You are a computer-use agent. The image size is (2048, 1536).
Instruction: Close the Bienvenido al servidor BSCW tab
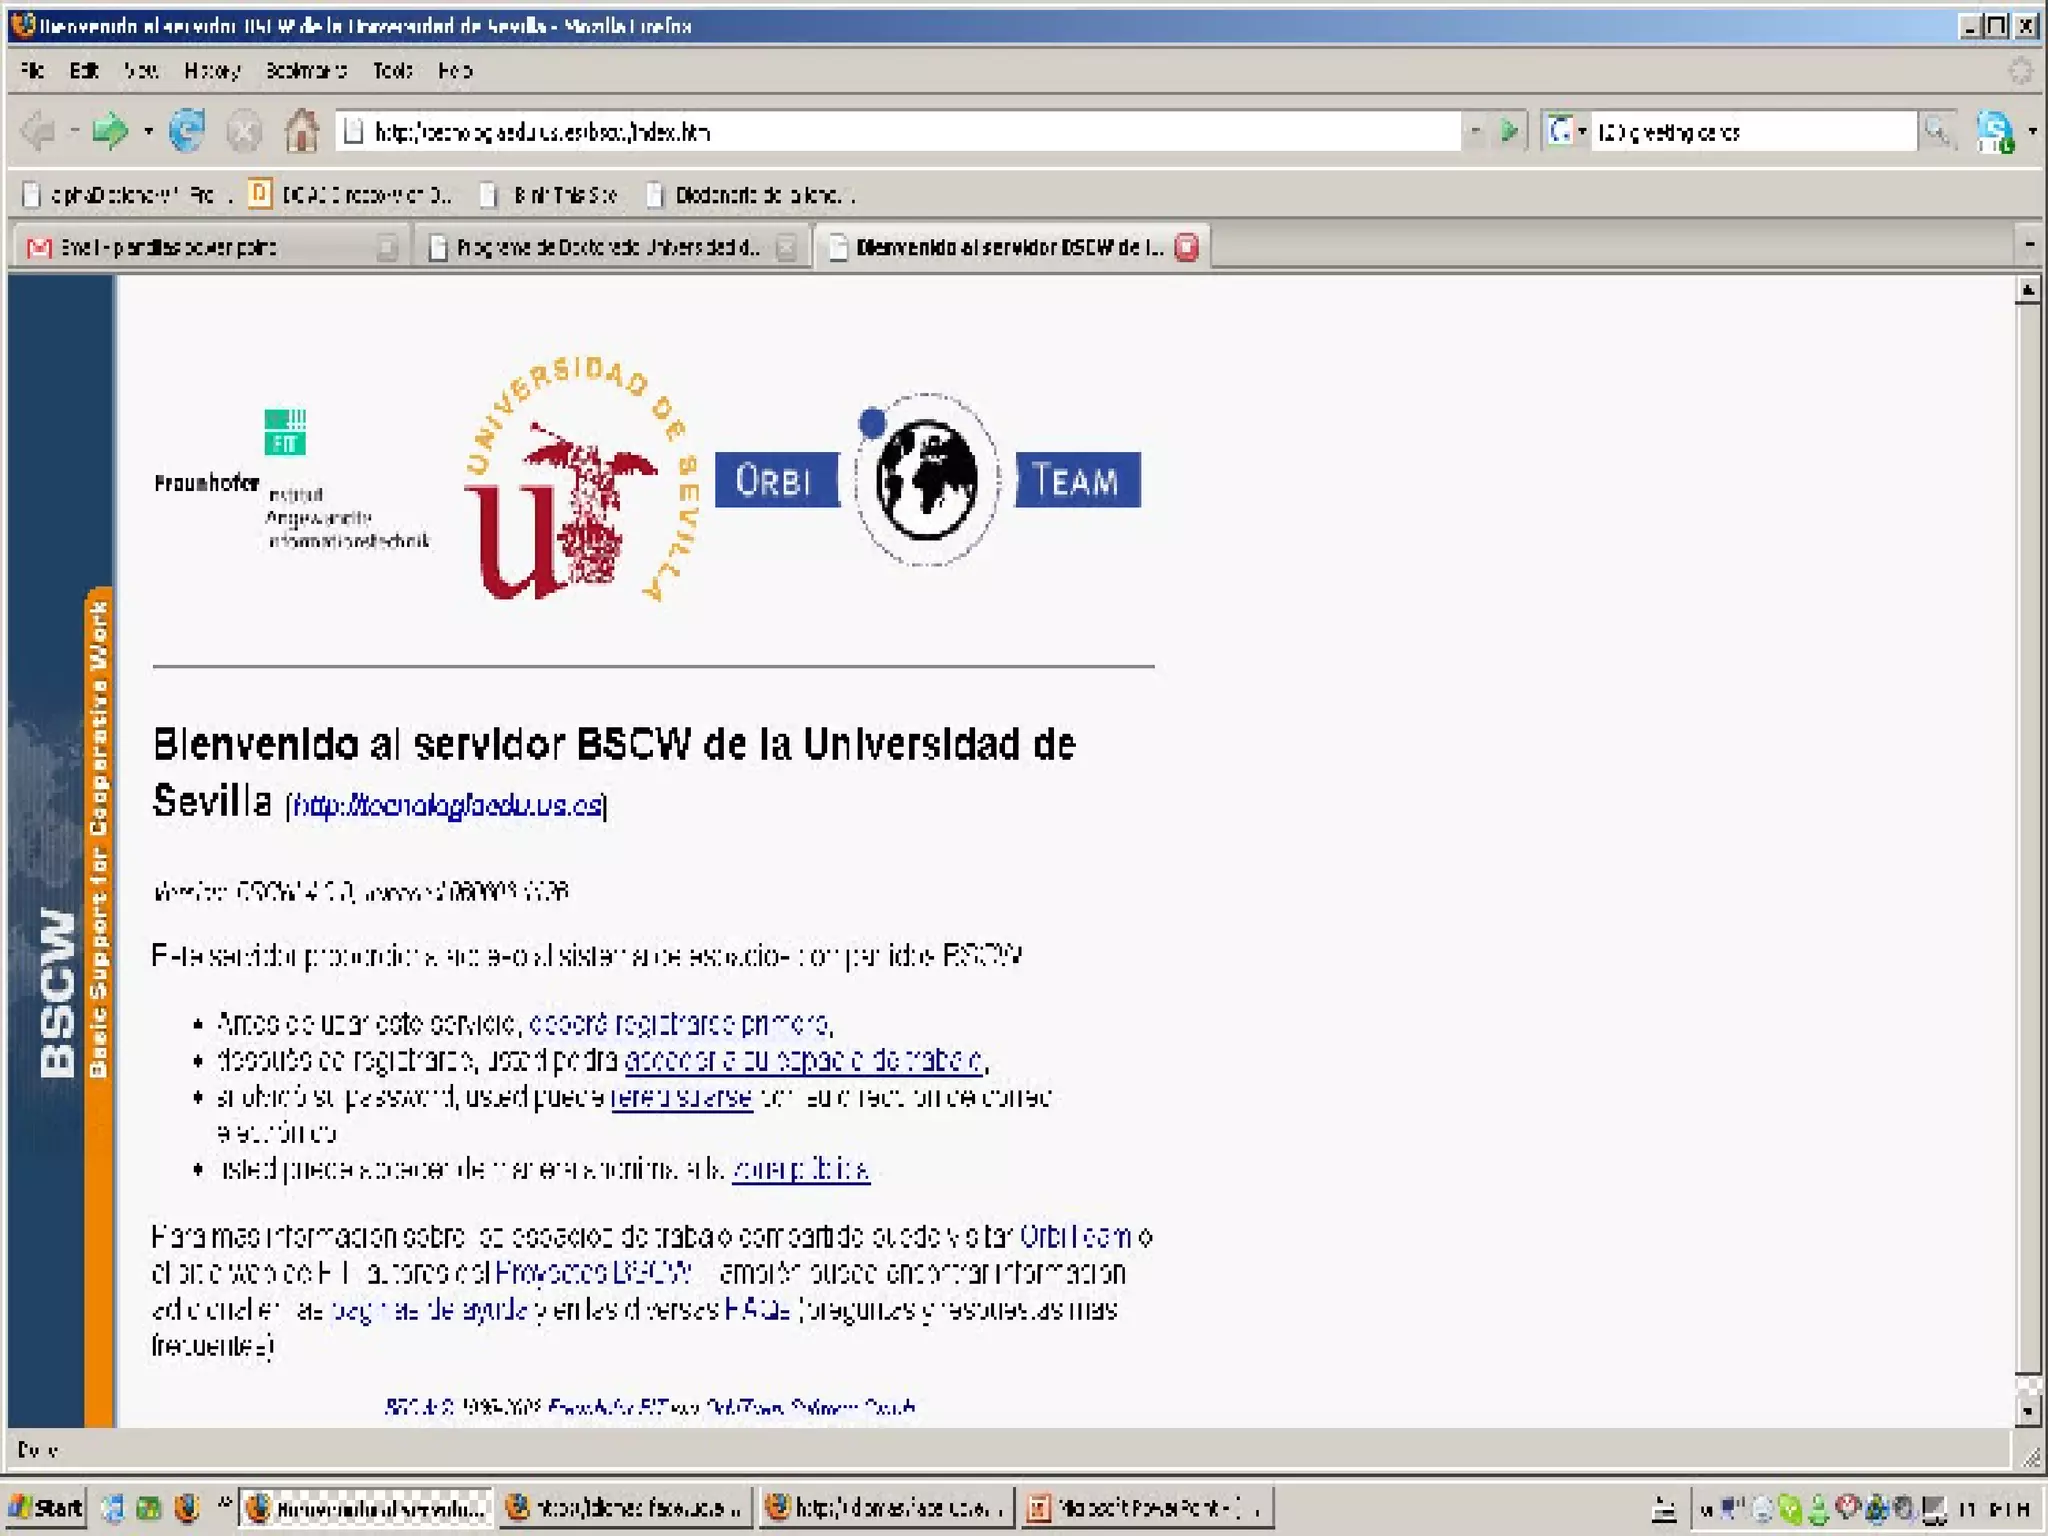click(x=1186, y=247)
